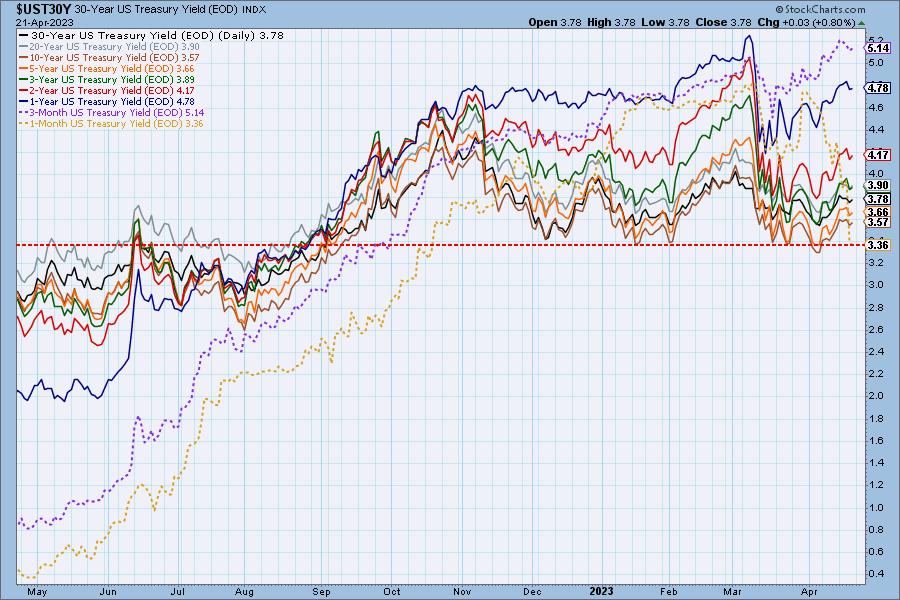
Task: Click the Feb label on the time axis
Action: (x=669, y=592)
